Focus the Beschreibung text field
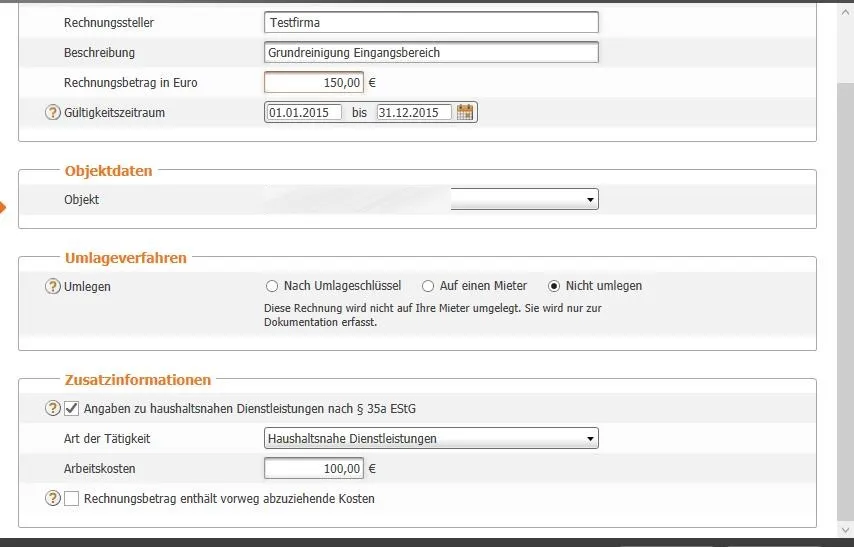 point(432,52)
